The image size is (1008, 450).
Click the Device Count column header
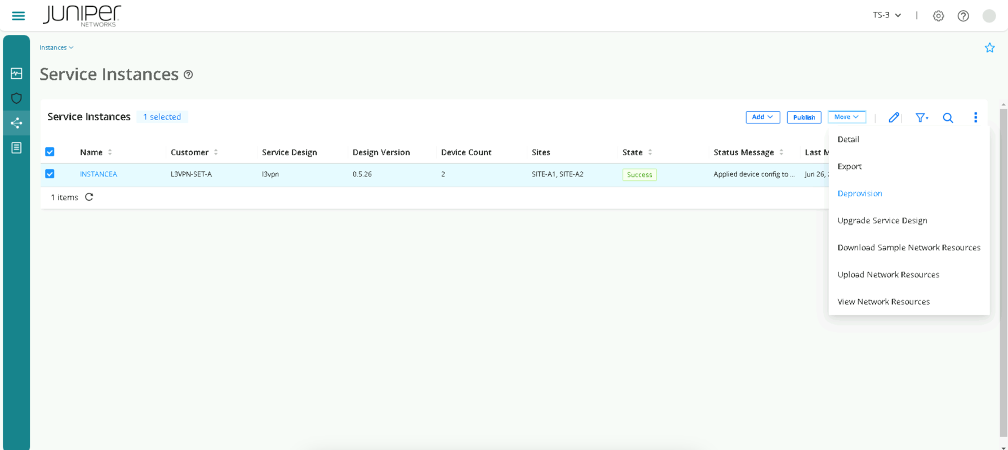tap(466, 152)
